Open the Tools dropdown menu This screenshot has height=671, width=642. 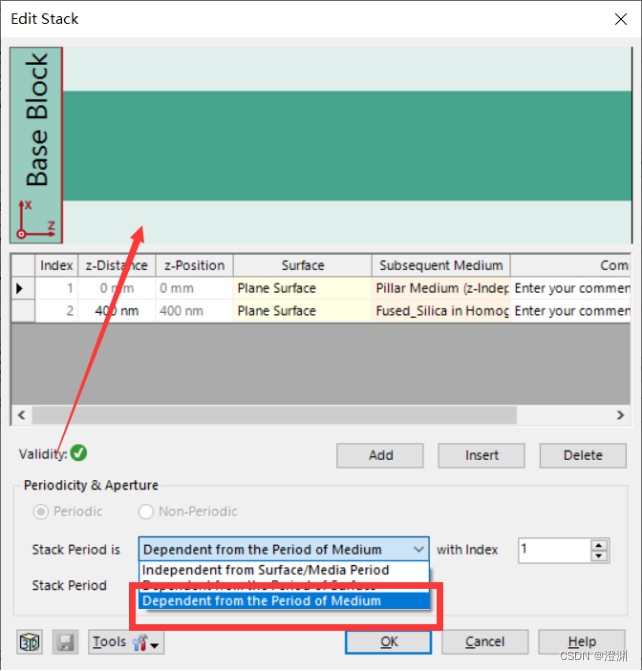(x=126, y=642)
